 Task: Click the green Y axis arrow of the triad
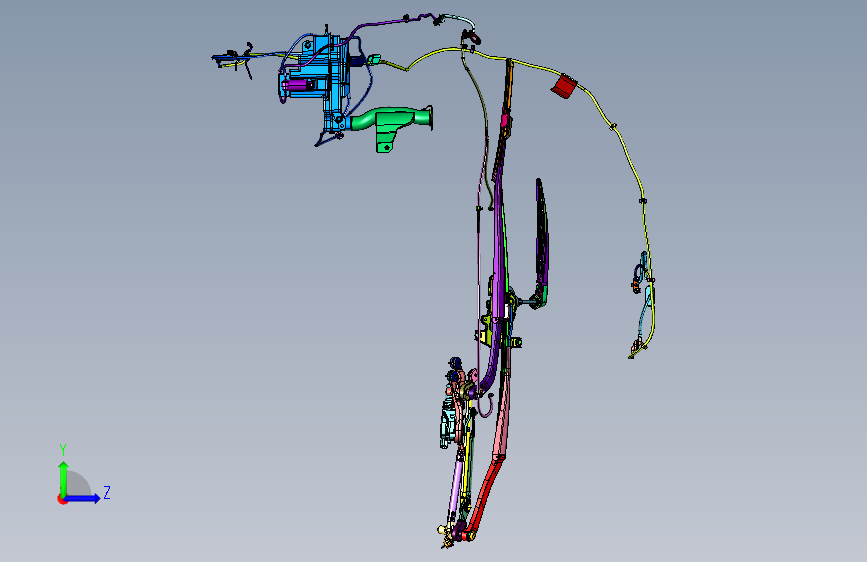tap(64, 478)
